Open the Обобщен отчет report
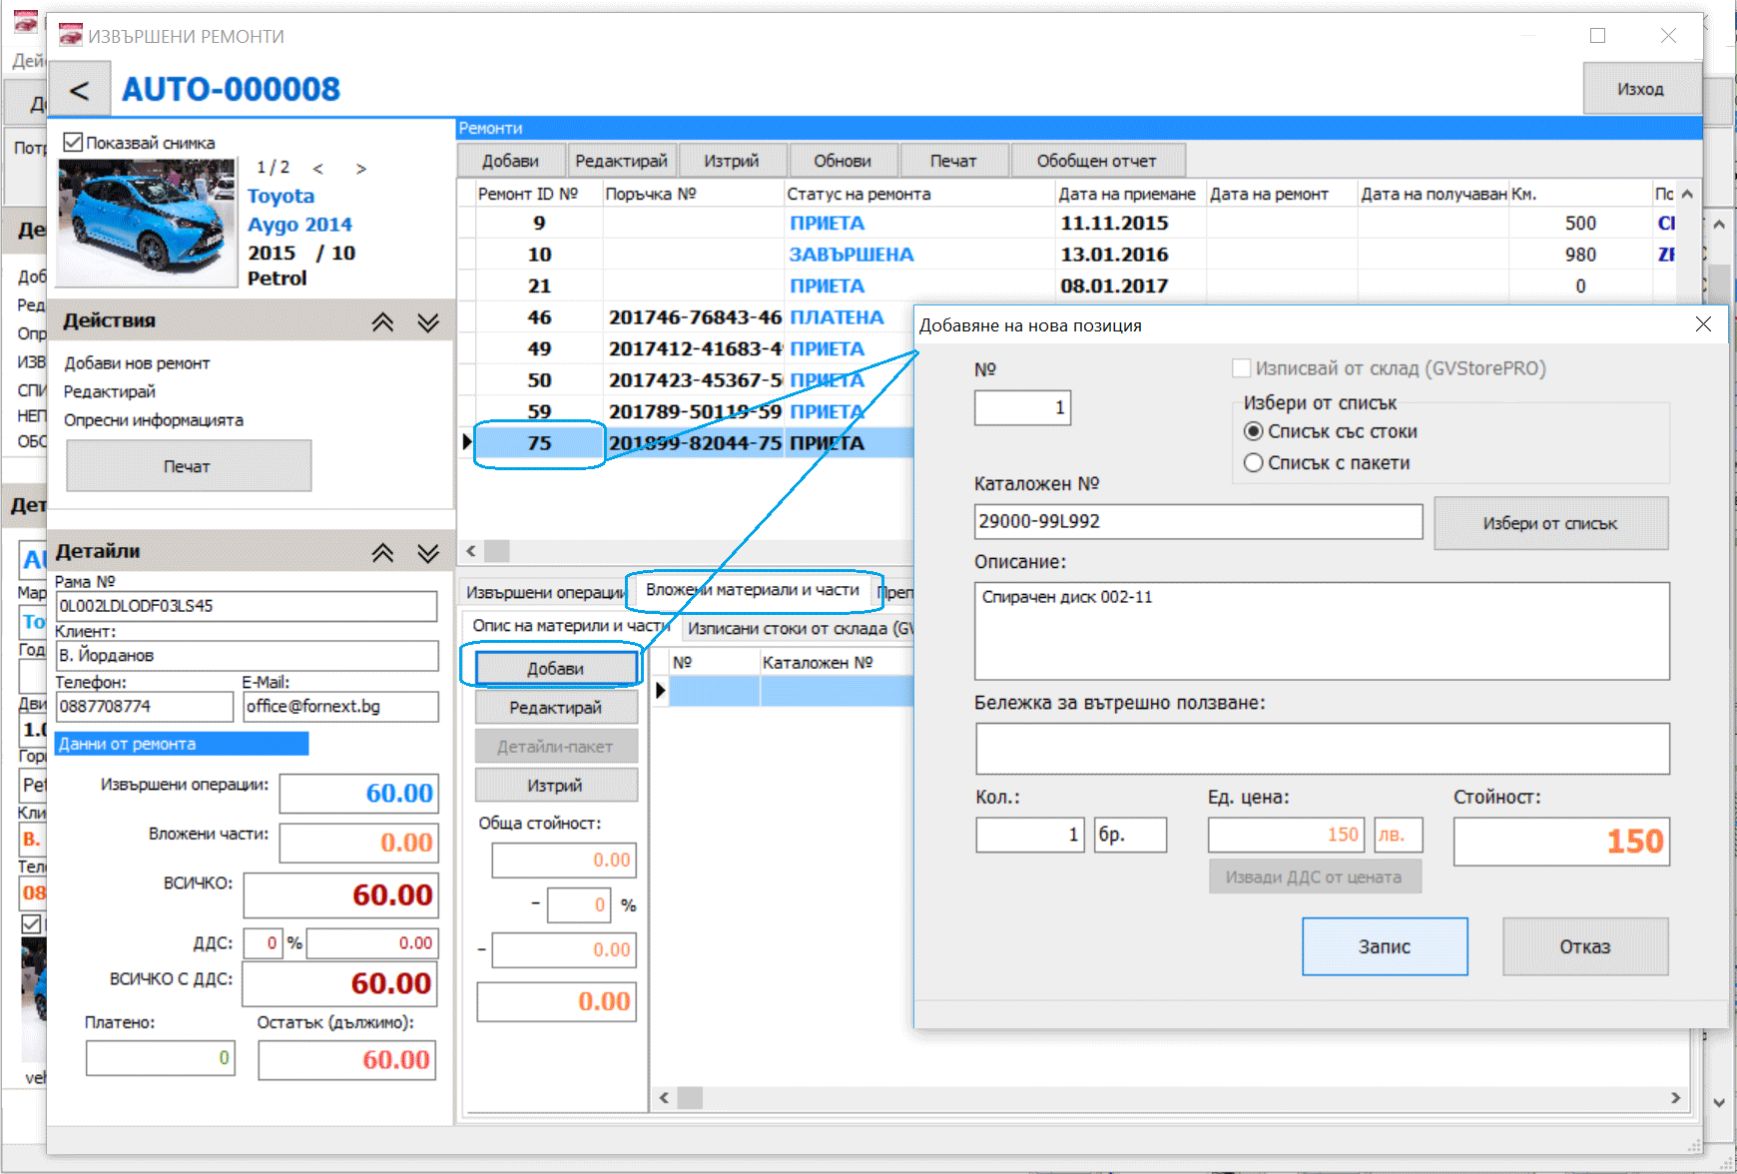The height and width of the screenshot is (1174, 1737). pos(1097,161)
